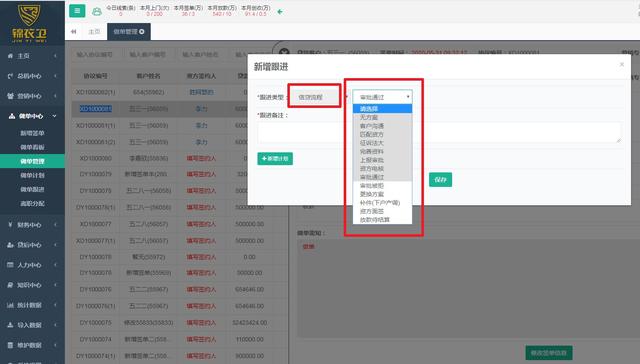Click the highlighted XD1000081 cell
The image size is (640, 364).
pyautogui.click(x=96, y=109)
